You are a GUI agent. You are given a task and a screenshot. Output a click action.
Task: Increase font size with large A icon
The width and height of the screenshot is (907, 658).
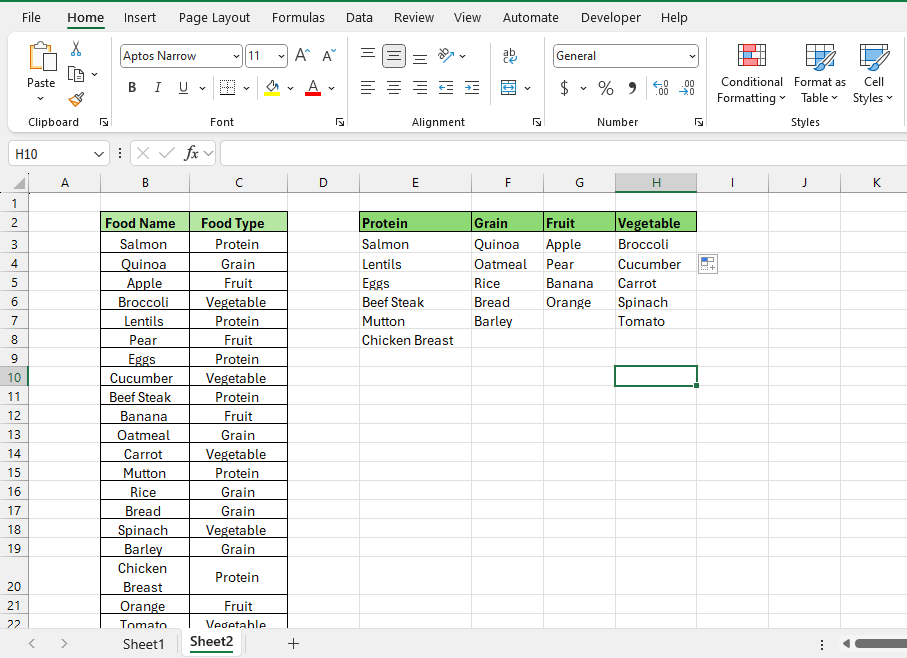tap(302, 56)
